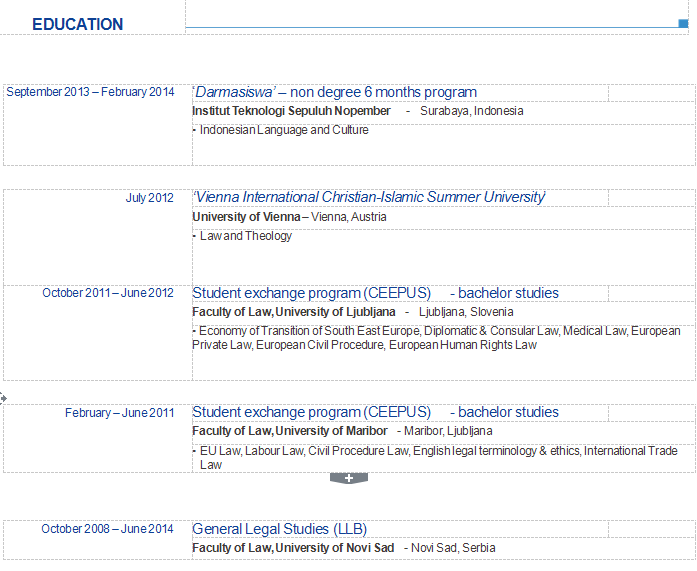Click the EU Law, Labour Law course list

point(436,457)
